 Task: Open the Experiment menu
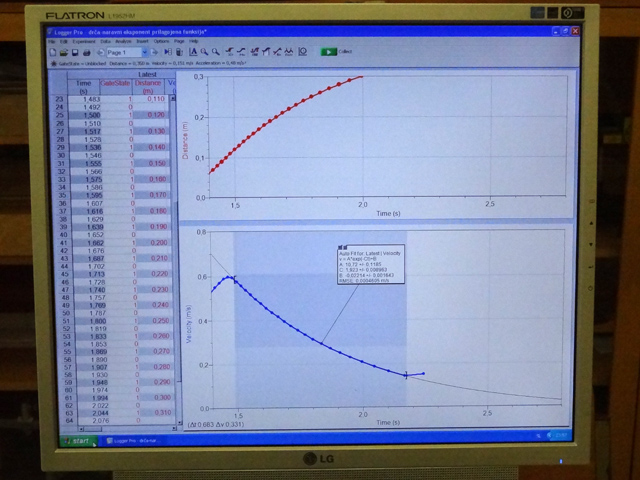click(x=84, y=41)
